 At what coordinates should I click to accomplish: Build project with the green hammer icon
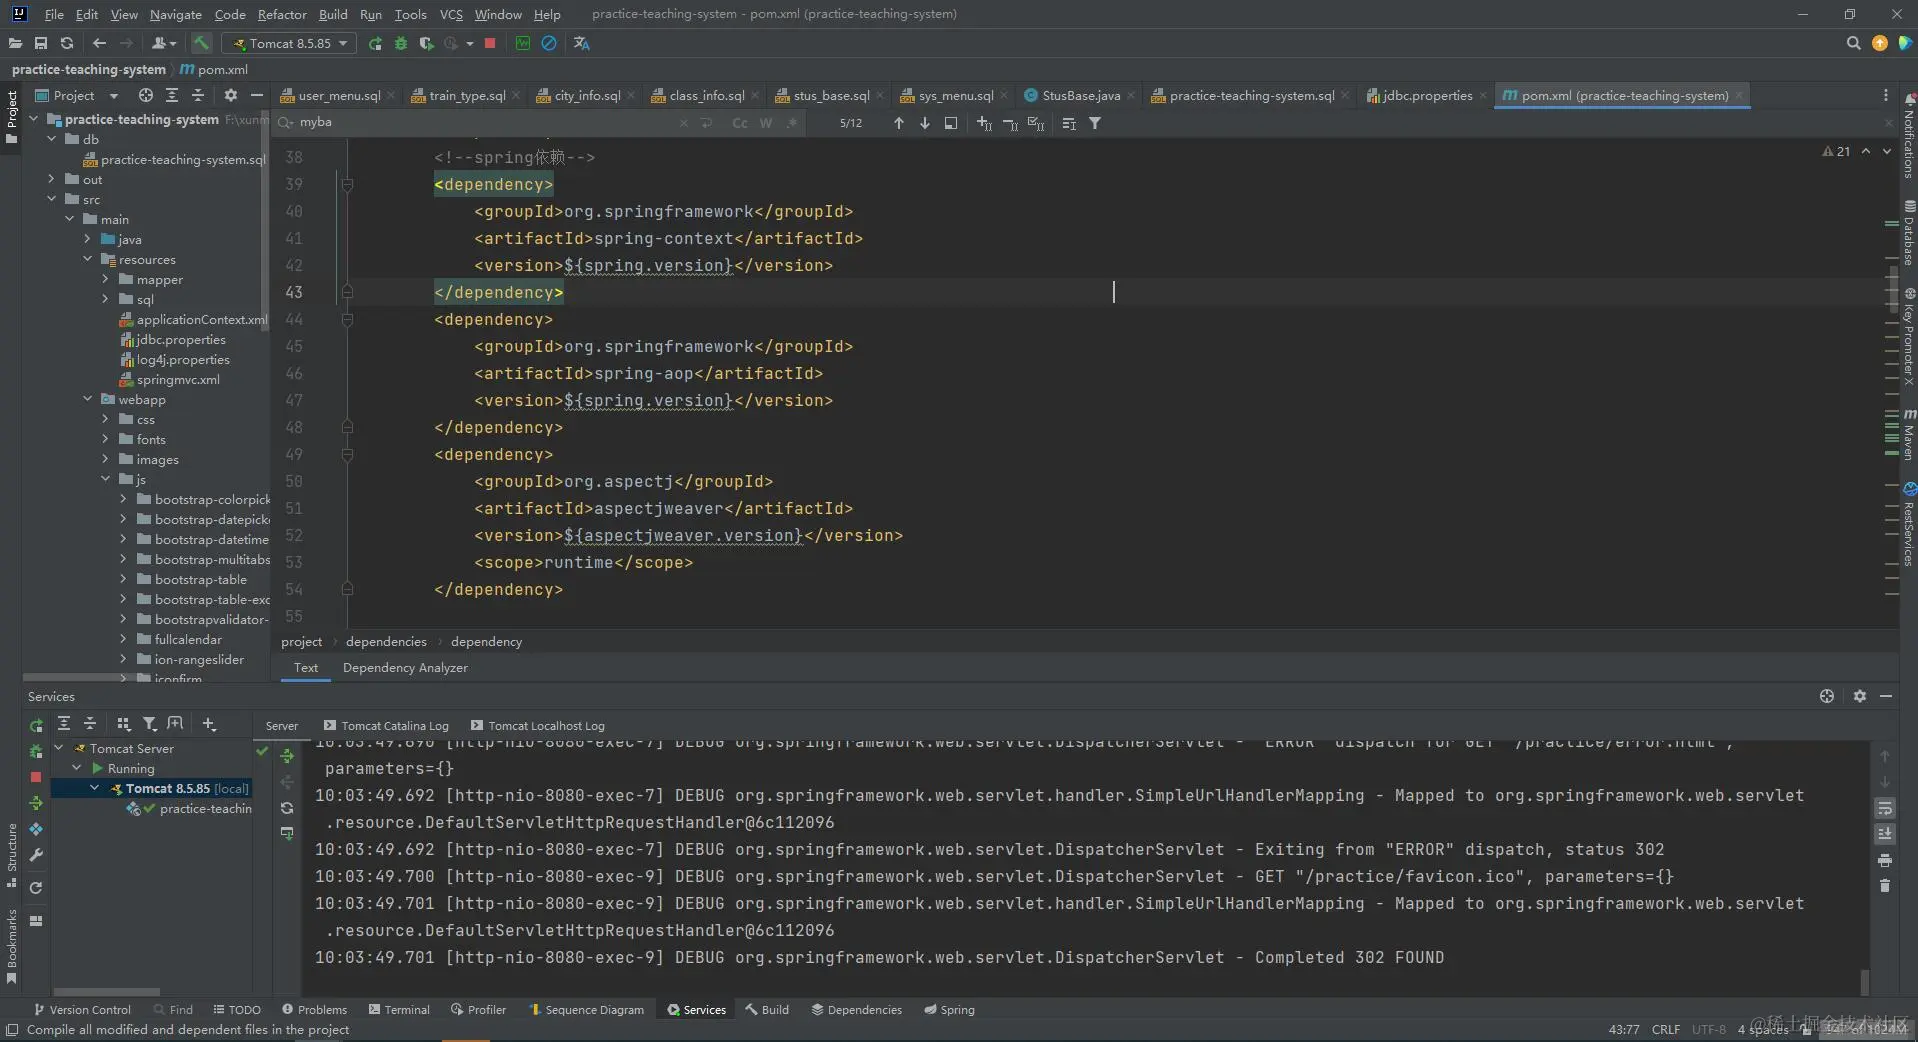[202, 43]
